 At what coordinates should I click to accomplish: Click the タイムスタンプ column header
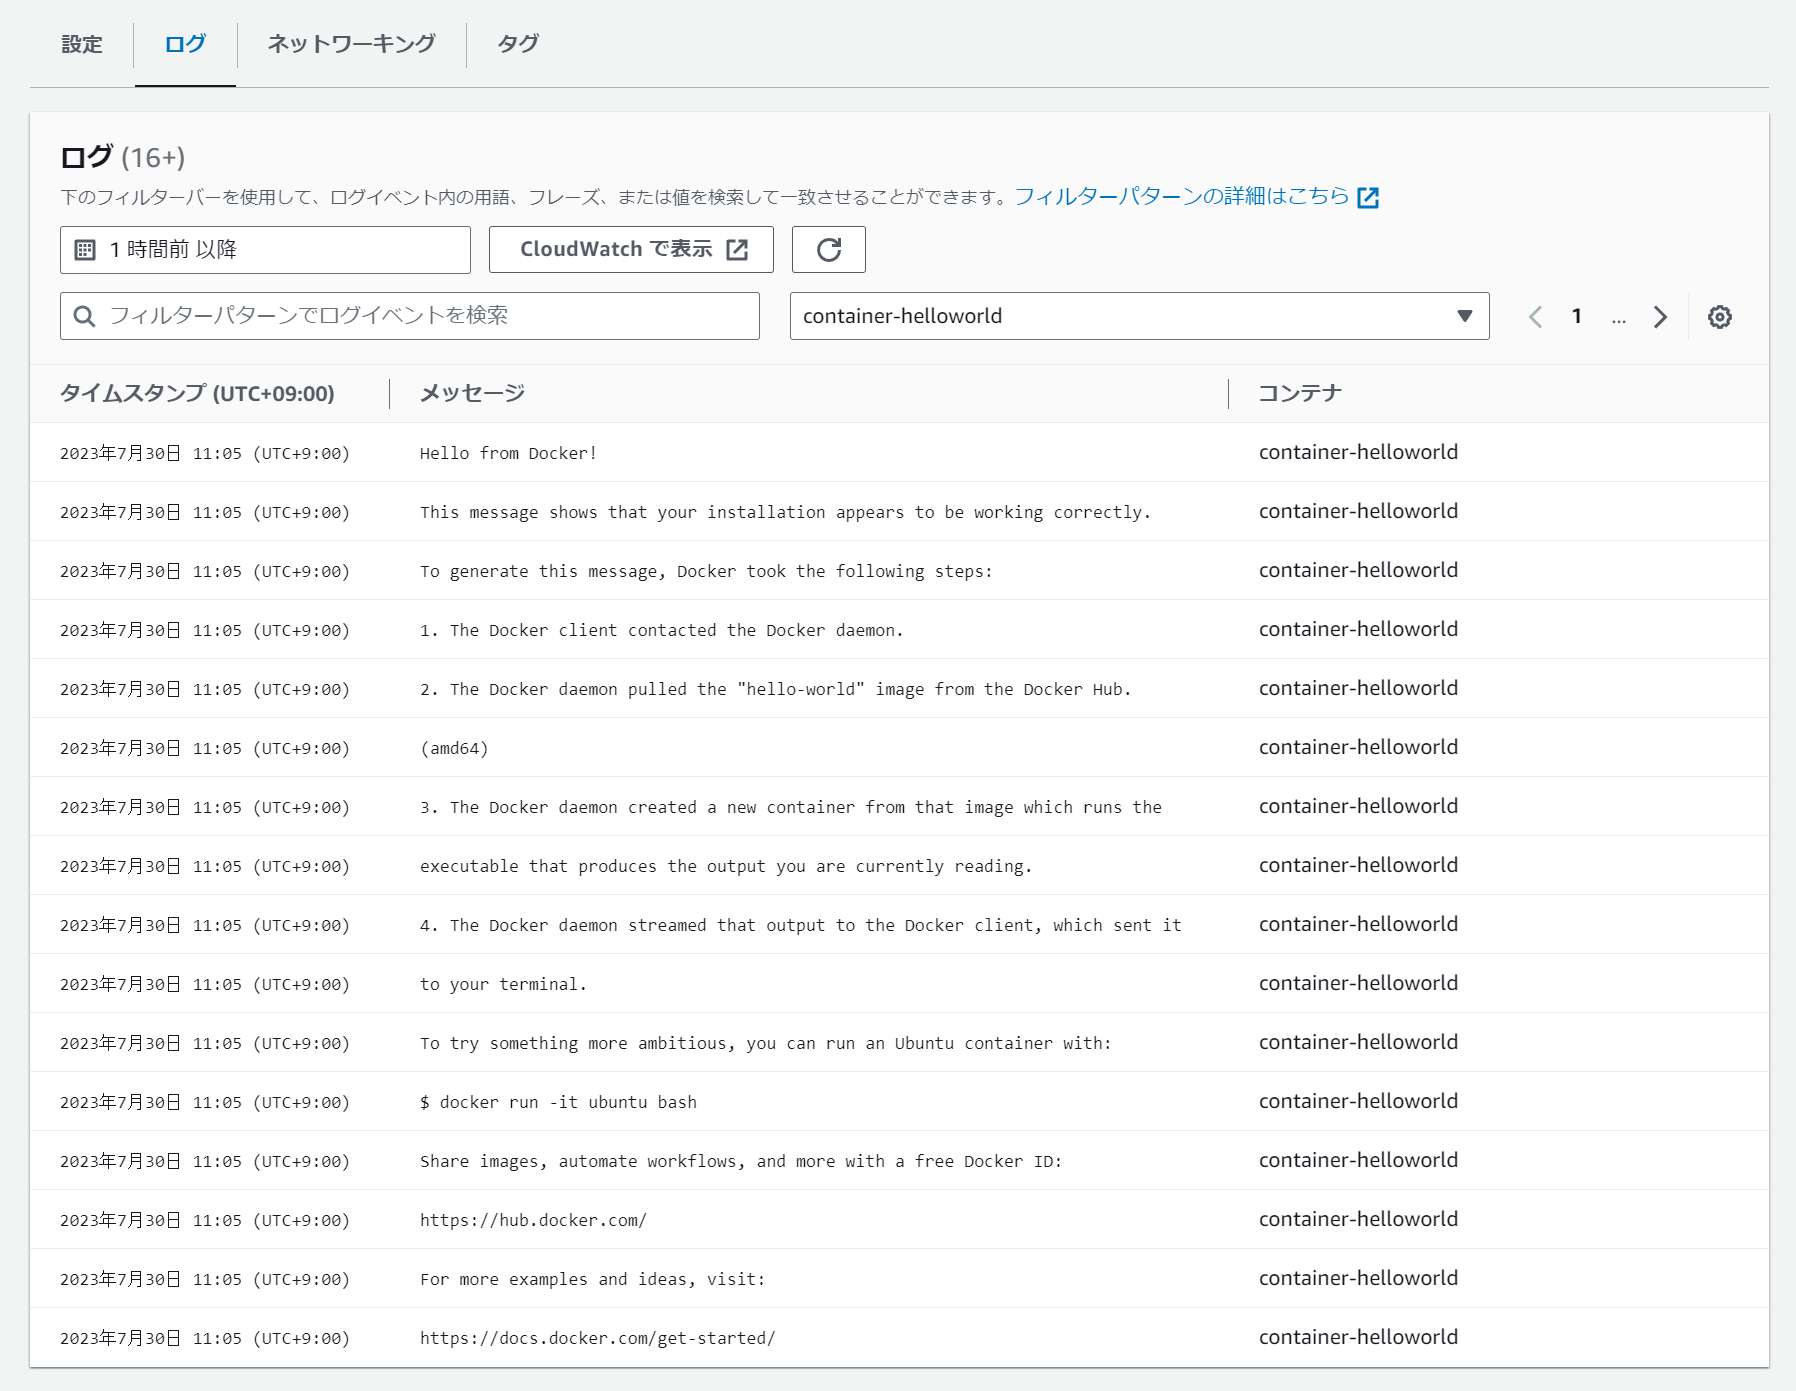coord(197,394)
